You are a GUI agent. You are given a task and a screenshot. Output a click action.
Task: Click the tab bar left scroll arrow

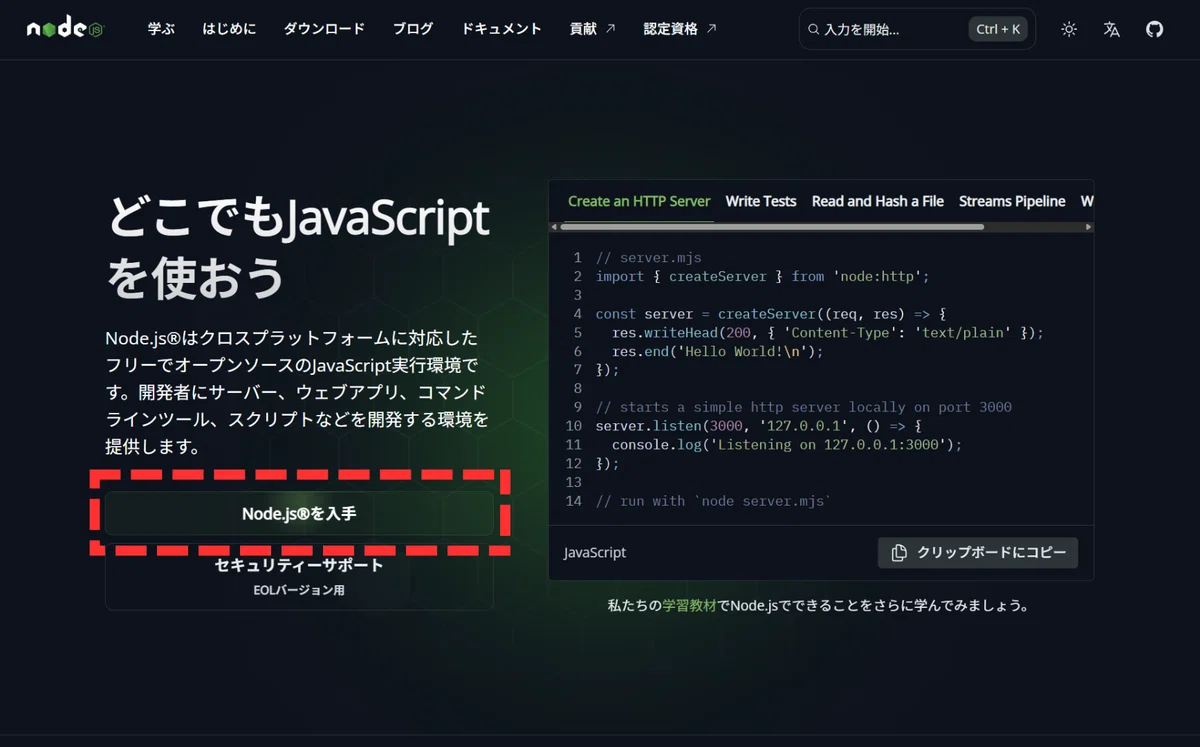click(x=554, y=227)
